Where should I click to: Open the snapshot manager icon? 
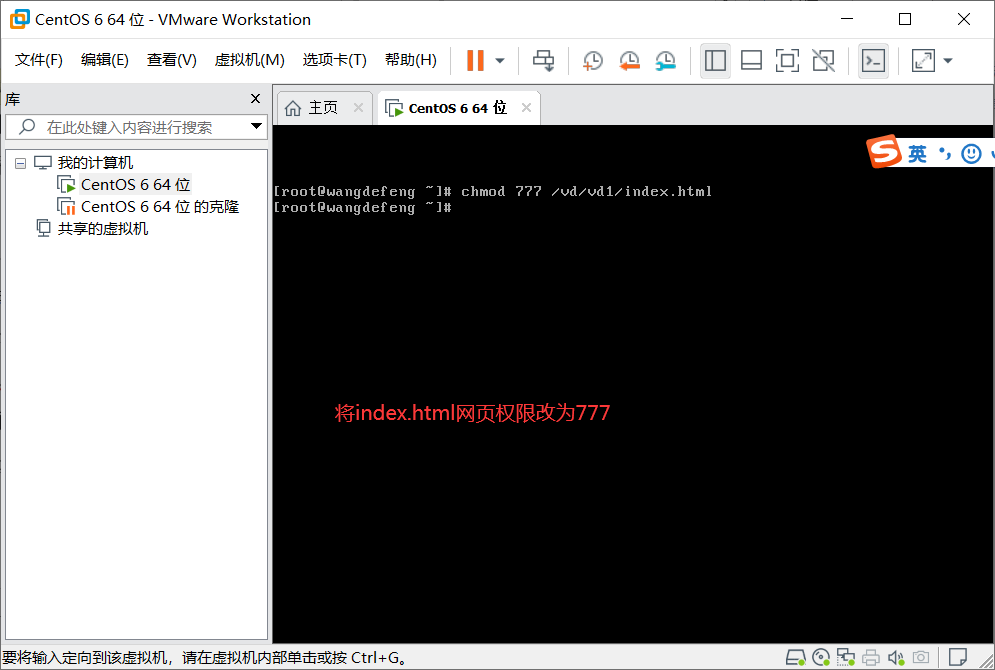click(666, 61)
